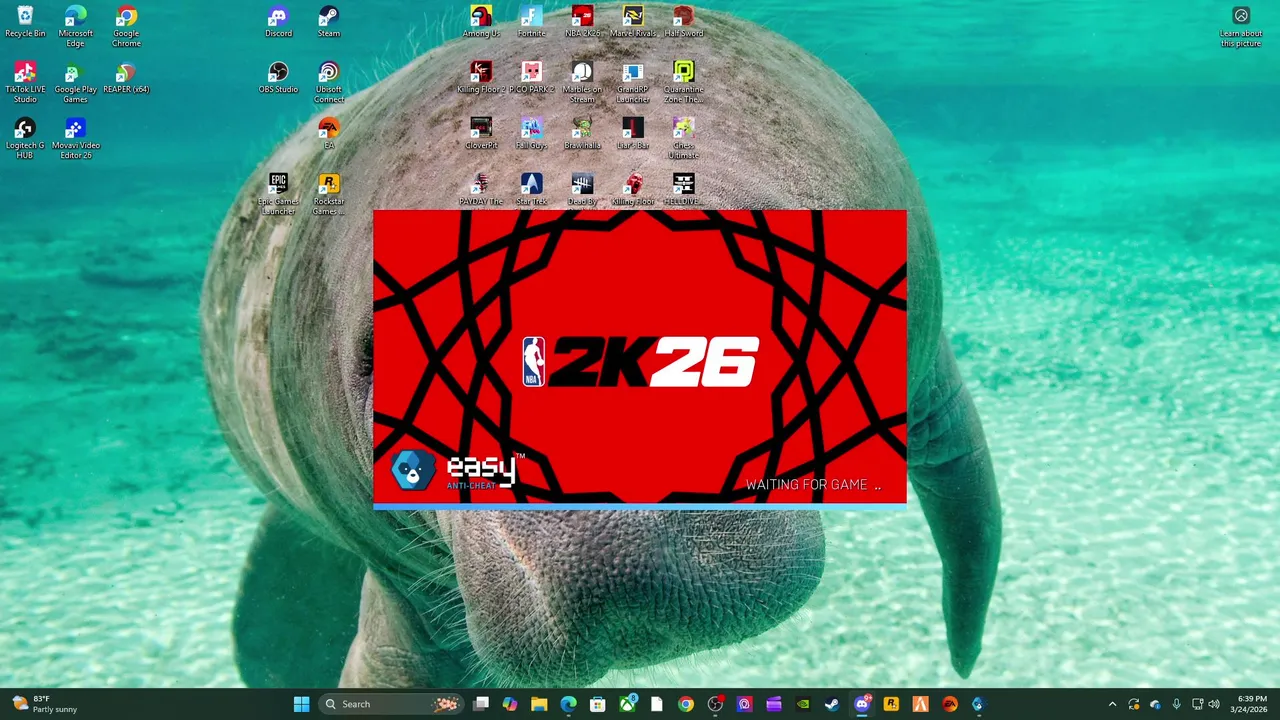Click the splash screen loading progress bar
Image resolution: width=1280 pixels, height=720 pixels.
click(x=640, y=507)
